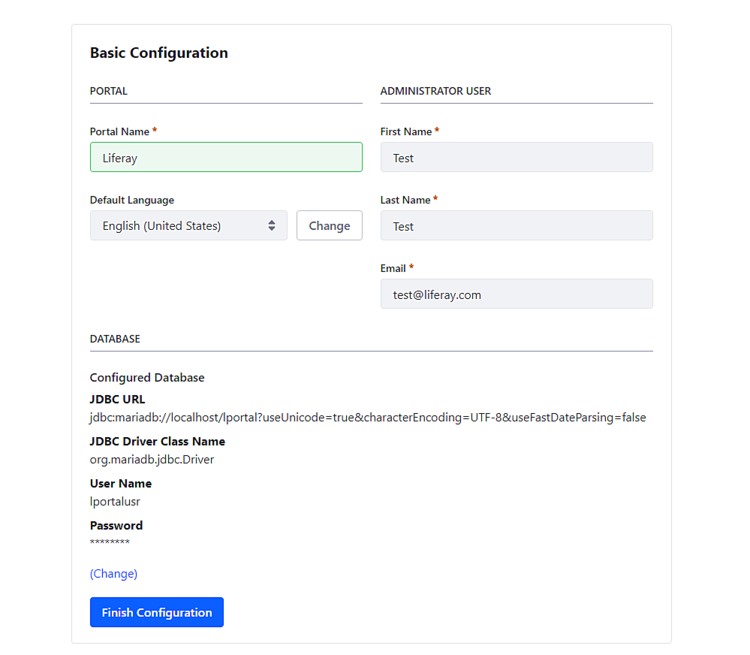
Task: Click the First Name label
Action: pos(406,132)
